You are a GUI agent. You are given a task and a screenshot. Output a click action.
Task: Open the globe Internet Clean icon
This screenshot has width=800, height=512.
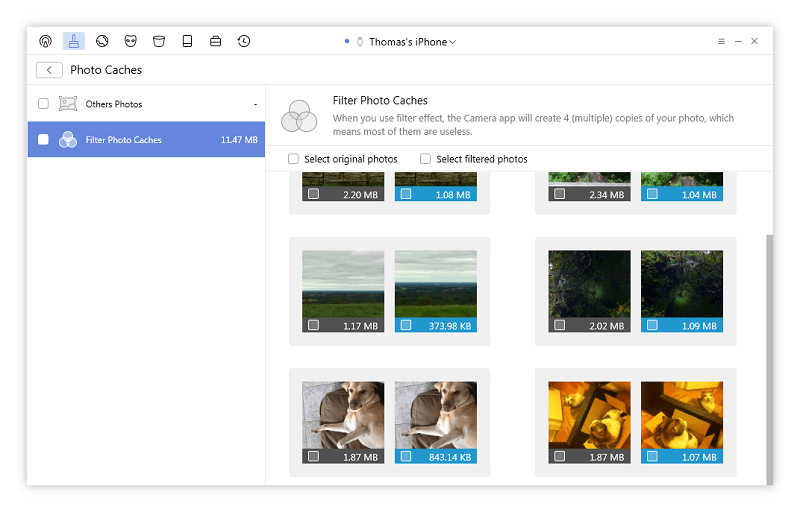102,41
